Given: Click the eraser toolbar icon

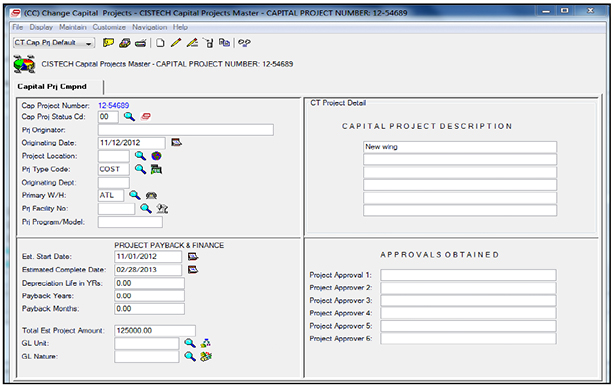Looking at the screenshot, I should pyautogui.click(x=125, y=43).
